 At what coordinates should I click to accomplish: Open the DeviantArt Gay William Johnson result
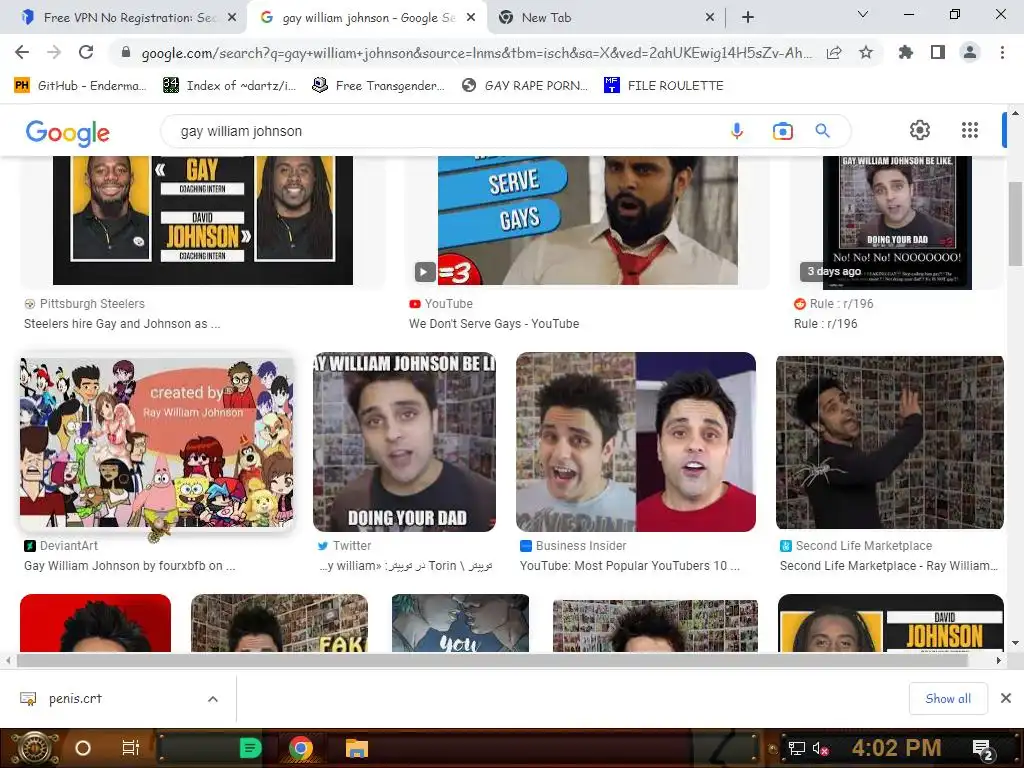[129, 566]
